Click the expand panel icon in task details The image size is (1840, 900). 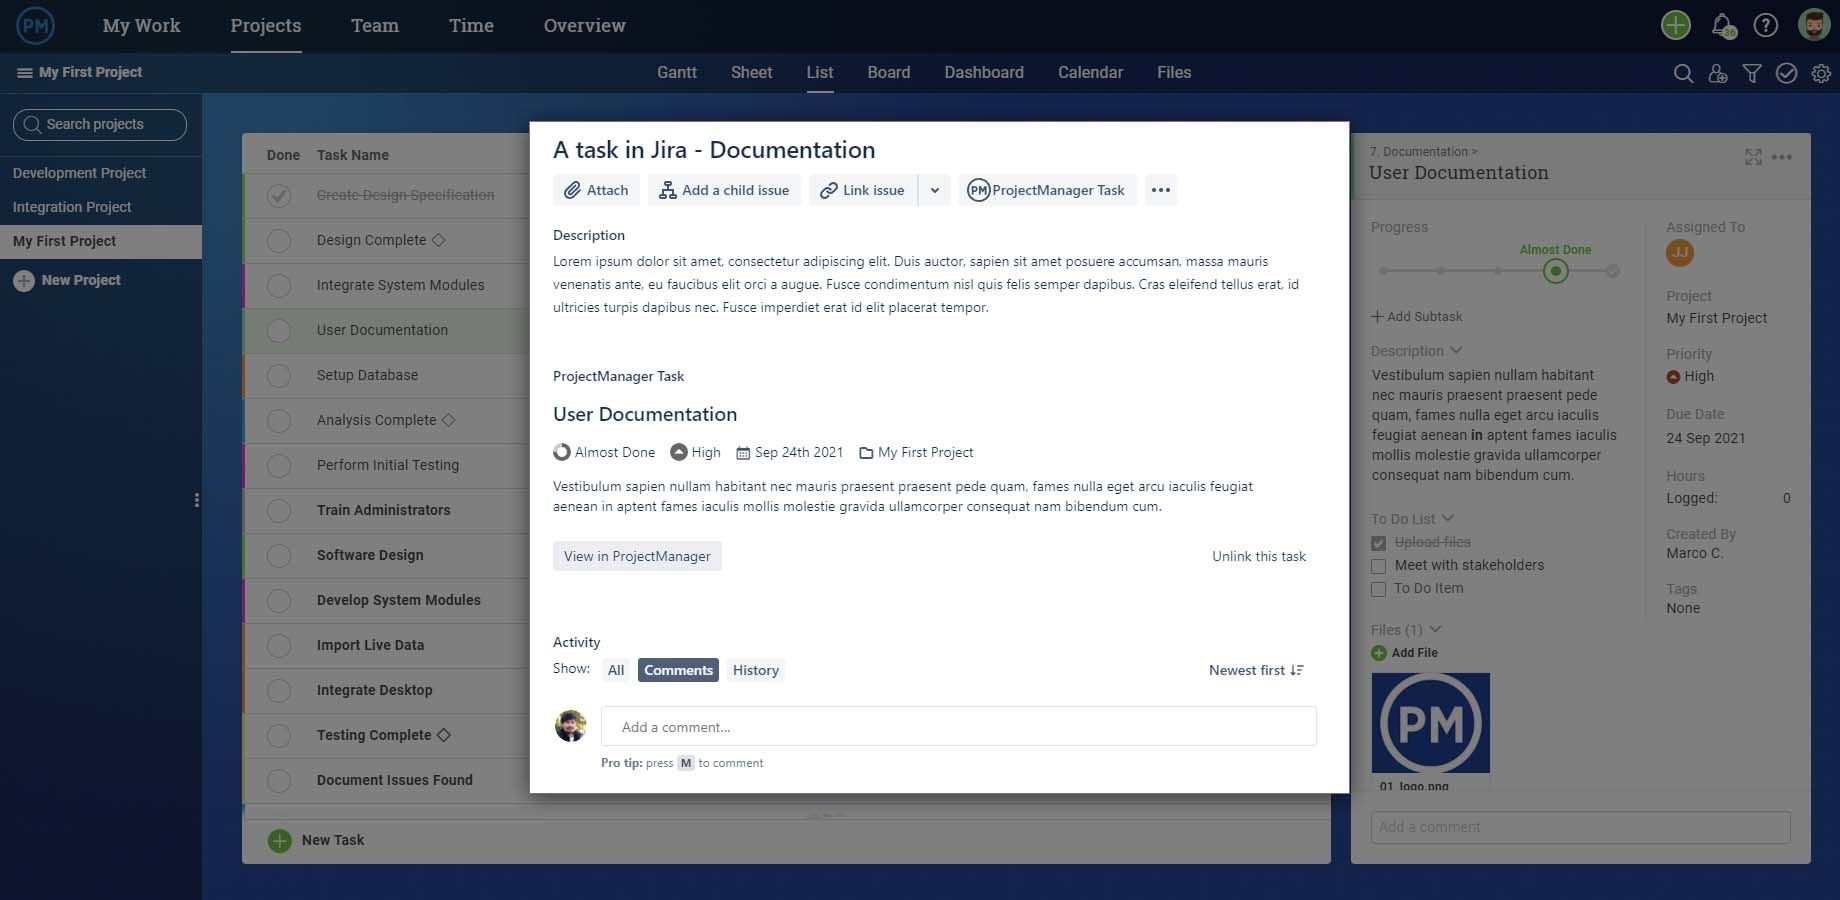1753,157
